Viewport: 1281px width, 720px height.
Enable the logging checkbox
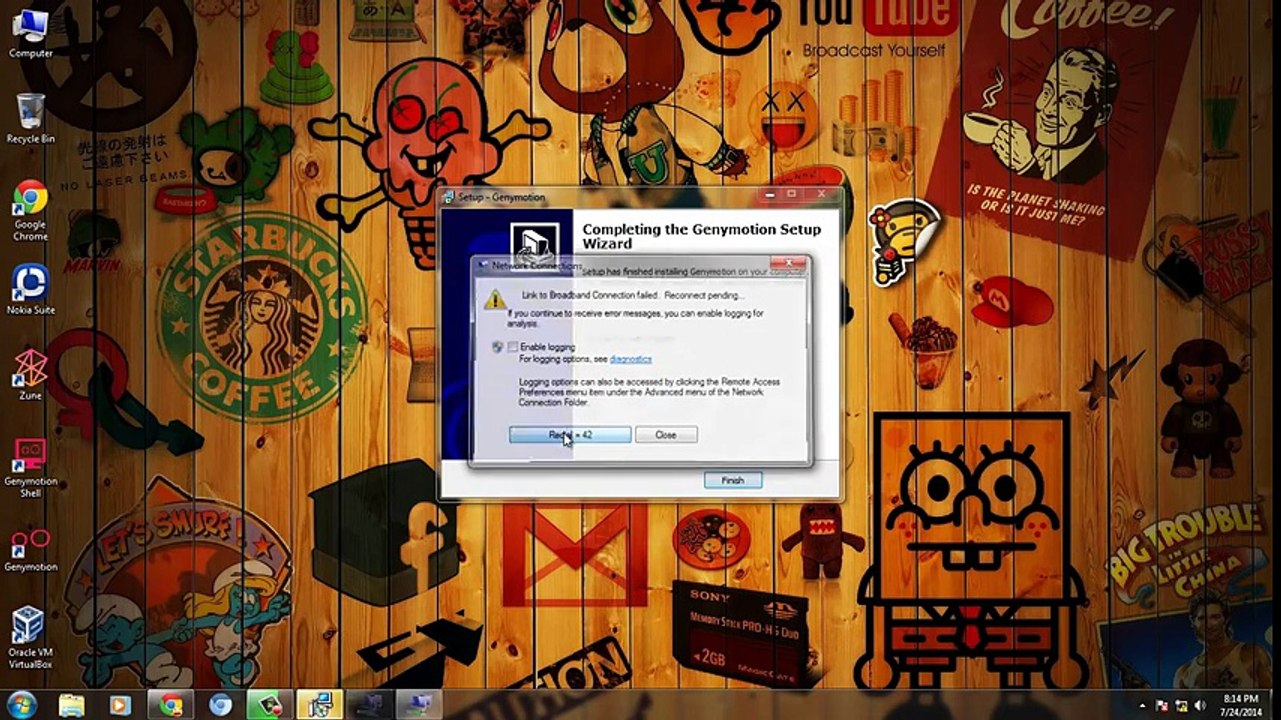click(513, 347)
